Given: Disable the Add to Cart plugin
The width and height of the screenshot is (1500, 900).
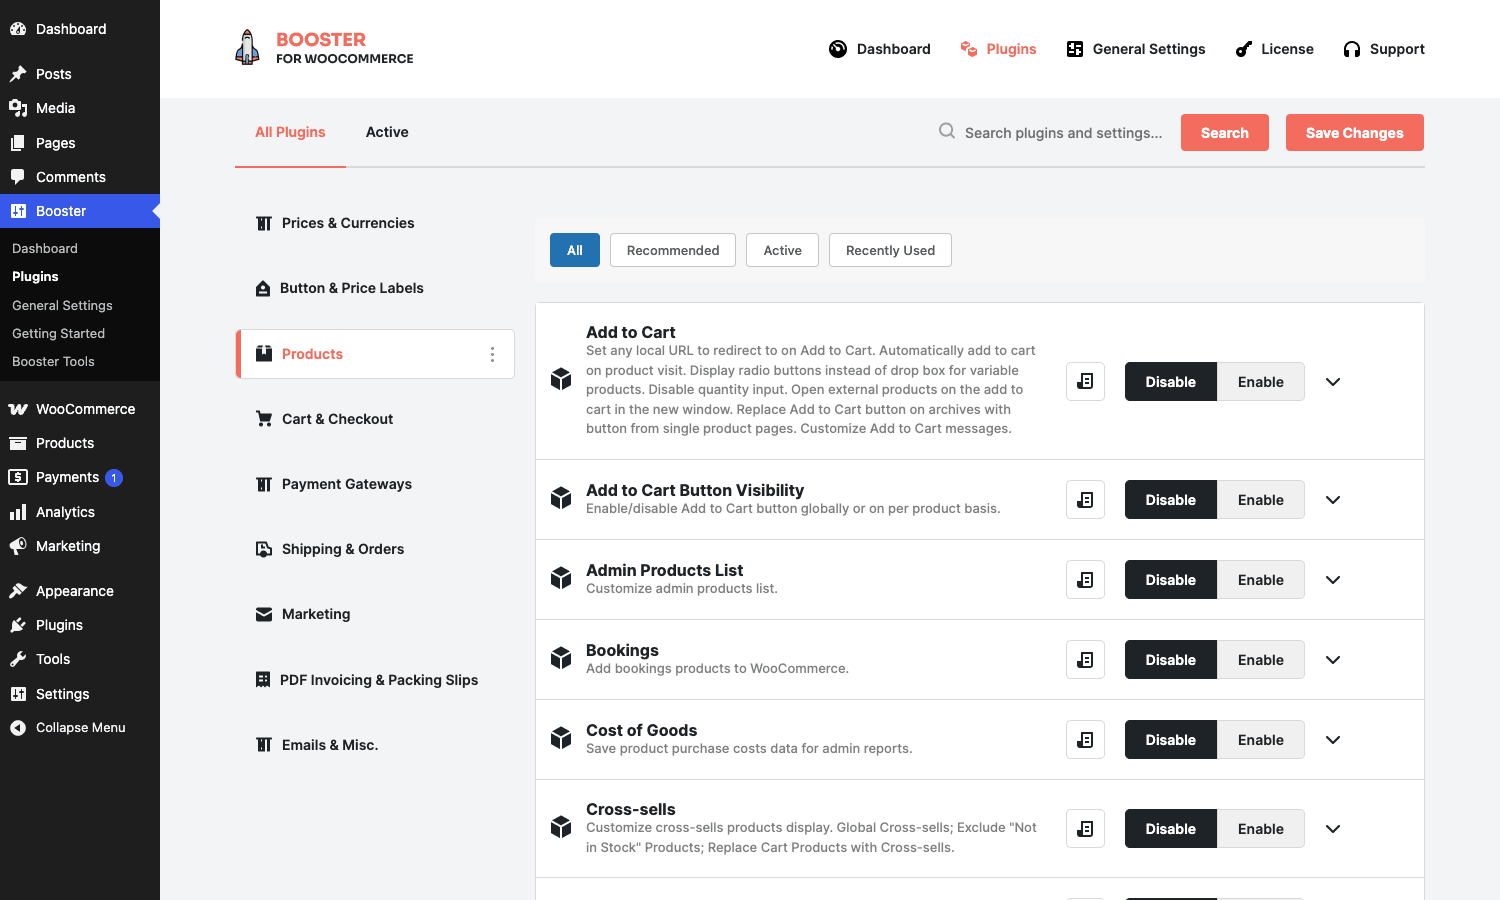Looking at the screenshot, I should tap(1171, 381).
